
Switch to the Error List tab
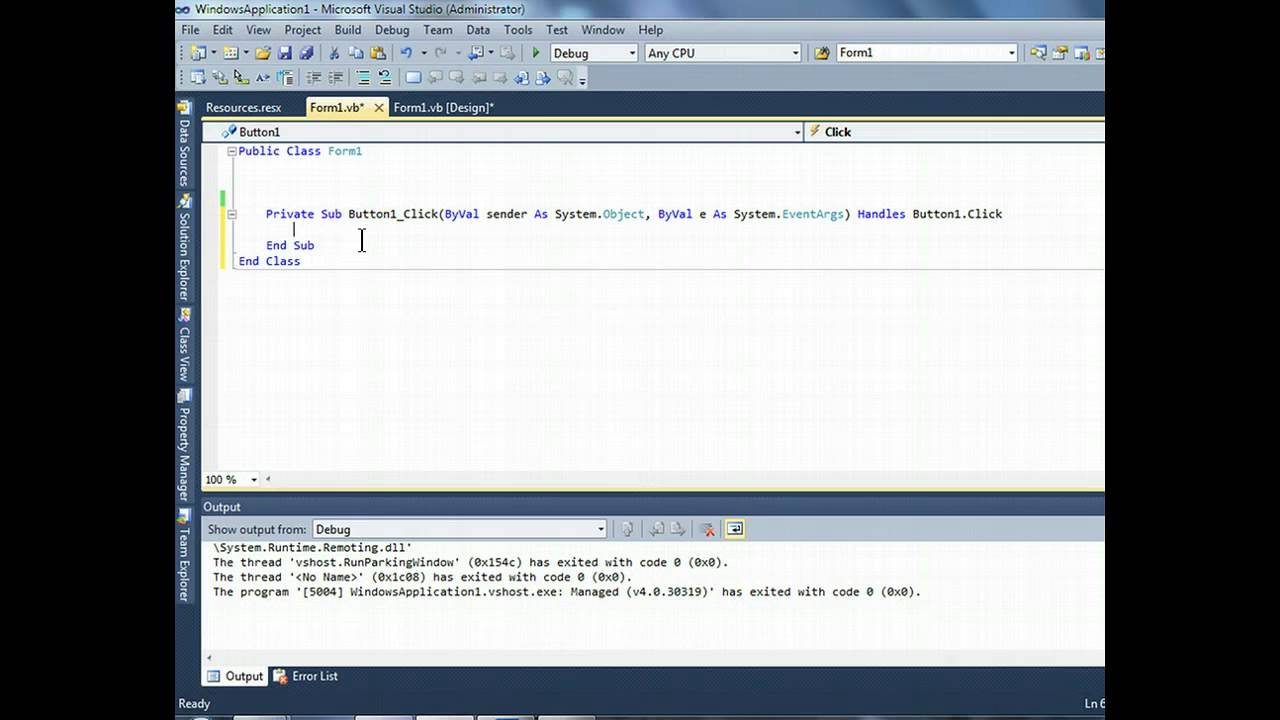coord(306,677)
